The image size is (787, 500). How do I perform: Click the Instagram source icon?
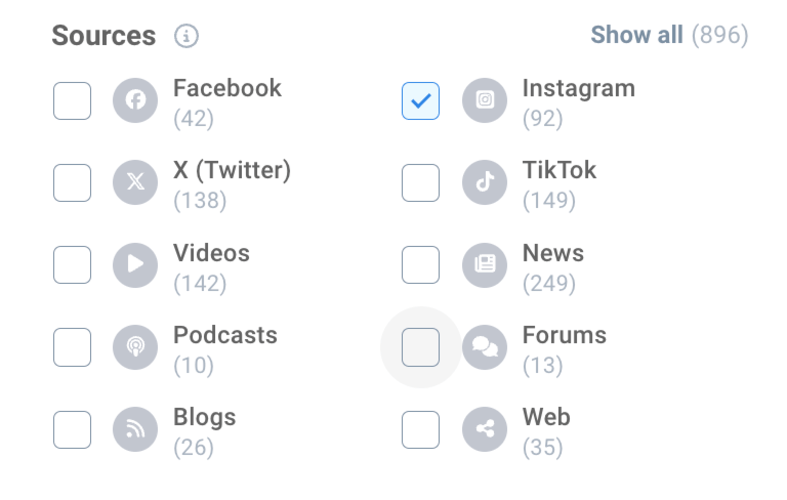pos(485,101)
